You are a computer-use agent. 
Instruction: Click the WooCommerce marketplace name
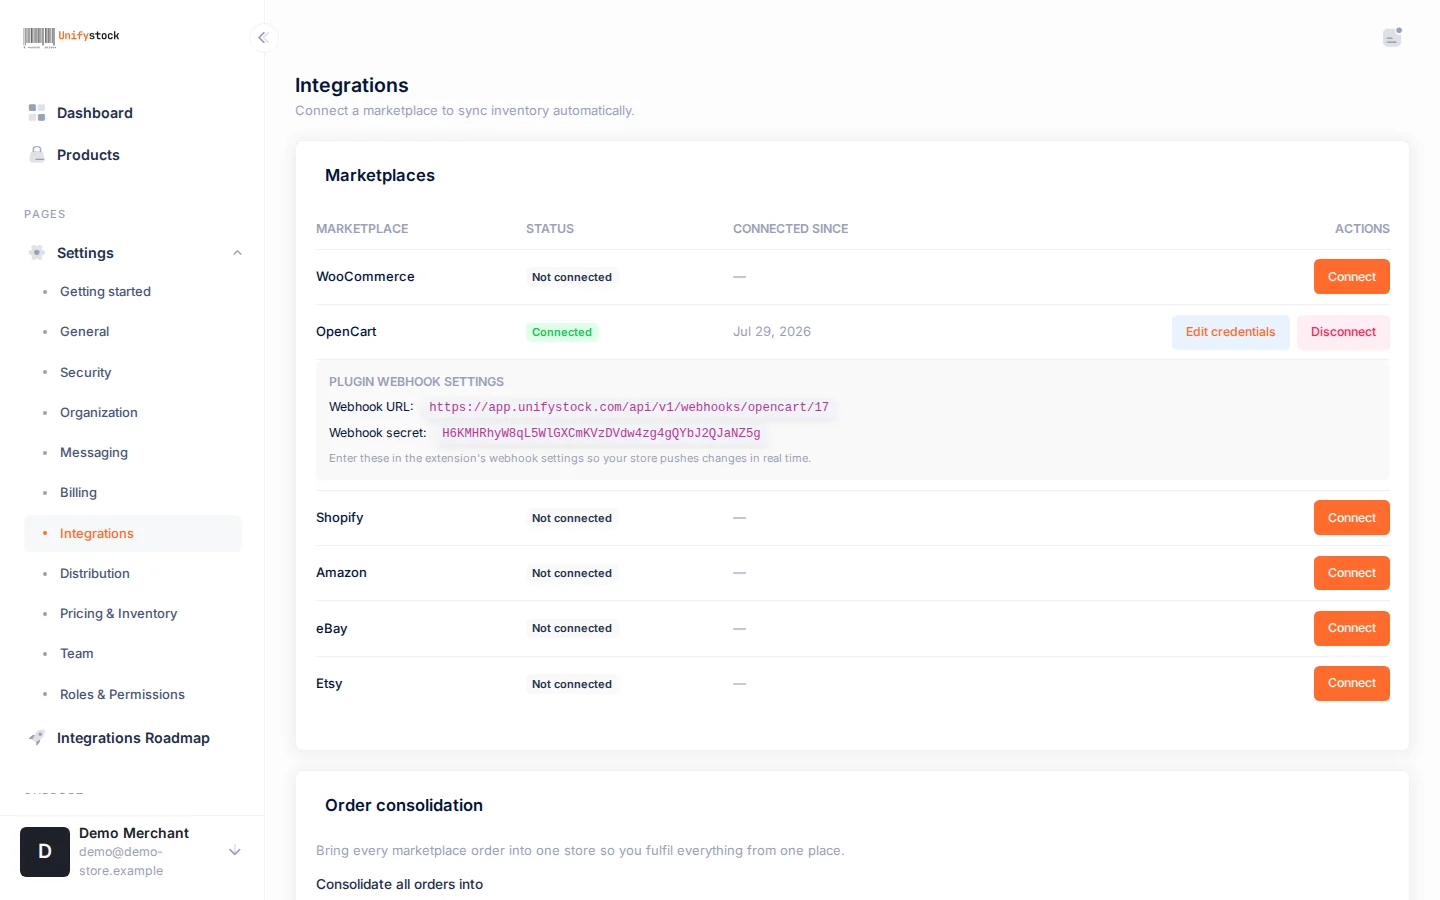coord(365,277)
